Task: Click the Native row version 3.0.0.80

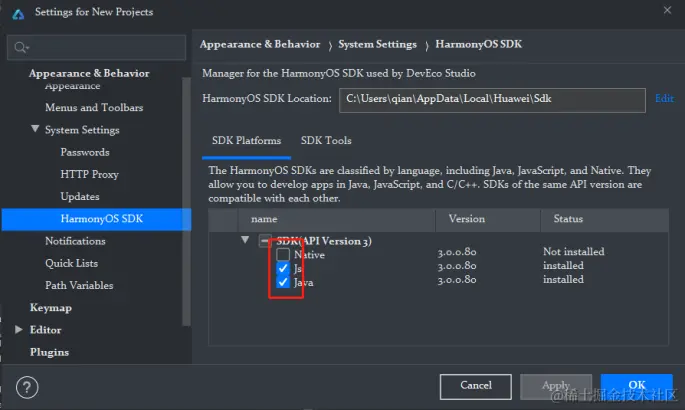Action: [x=457, y=252]
